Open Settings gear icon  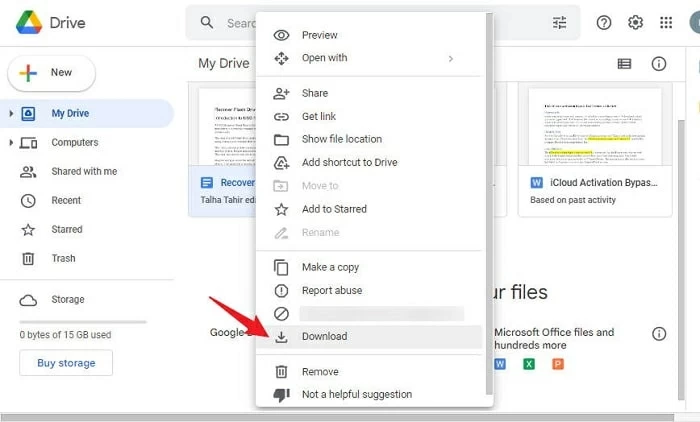[635, 23]
